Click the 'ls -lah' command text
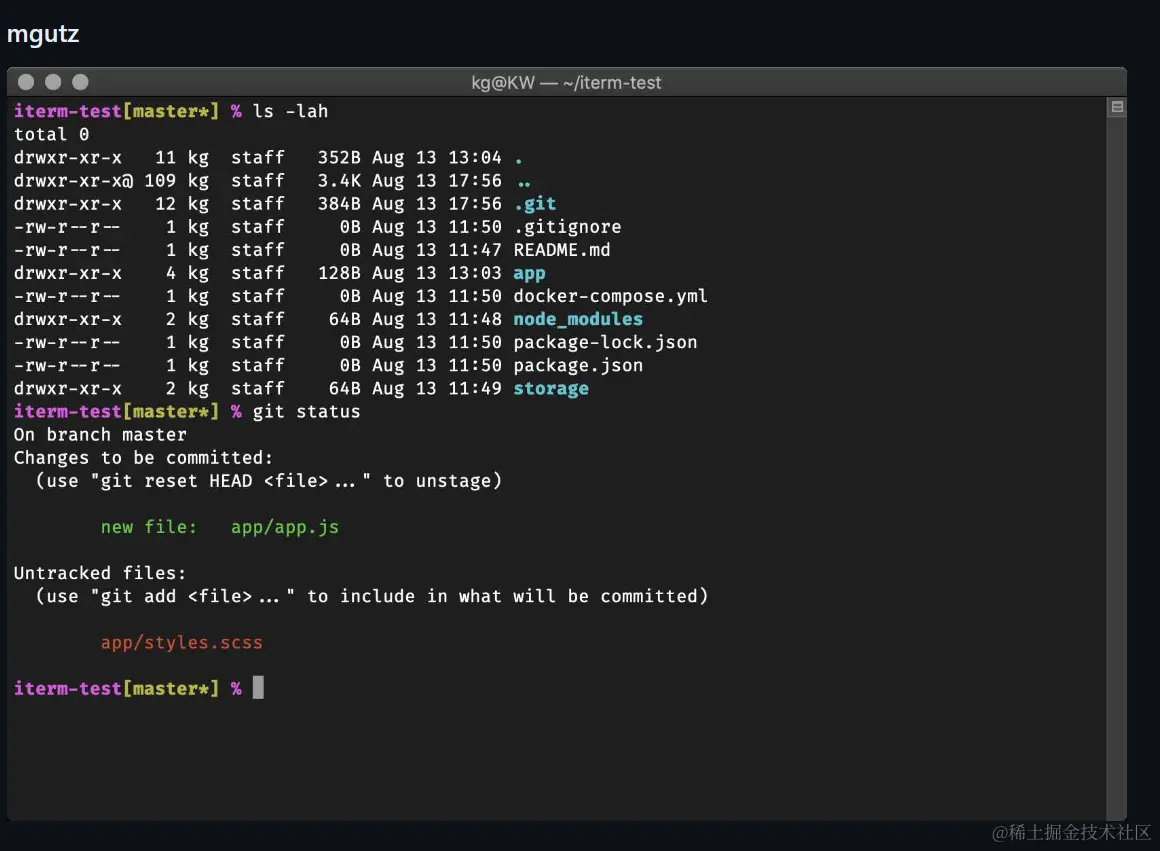Image resolution: width=1160 pixels, height=851 pixels. tap(290, 111)
